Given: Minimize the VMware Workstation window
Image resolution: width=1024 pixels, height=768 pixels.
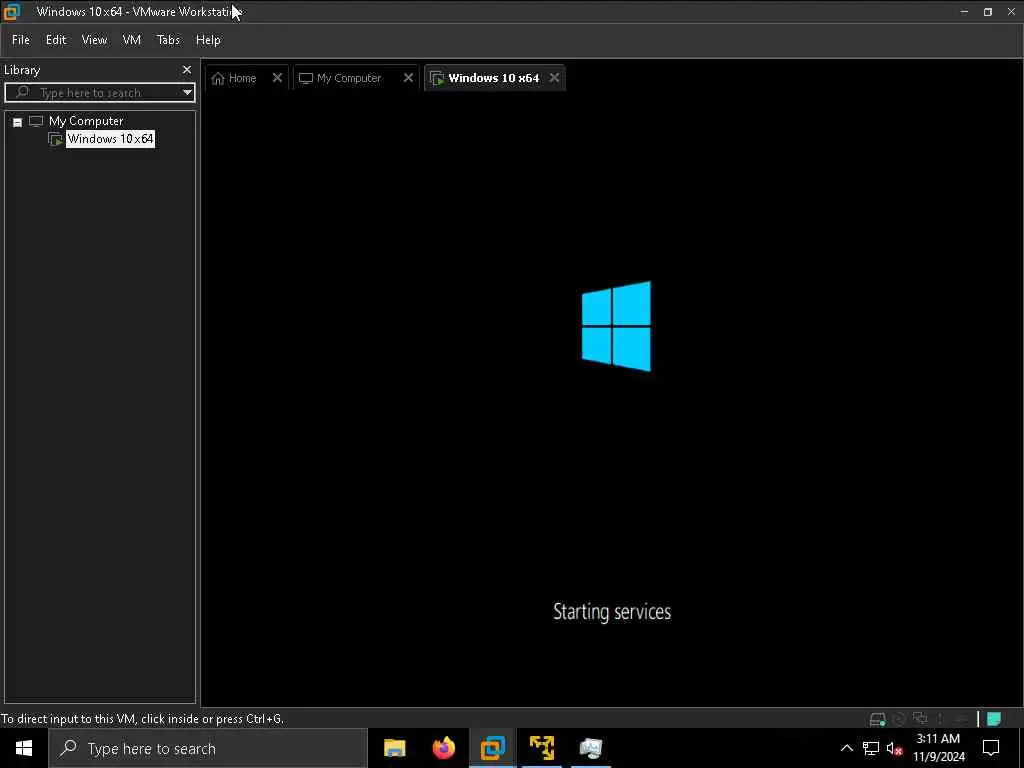Looking at the screenshot, I should pyautogui.click(x=964, y=12).
